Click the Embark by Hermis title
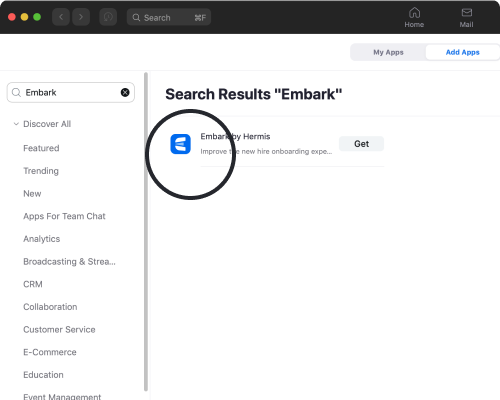 tap(235, 136)
